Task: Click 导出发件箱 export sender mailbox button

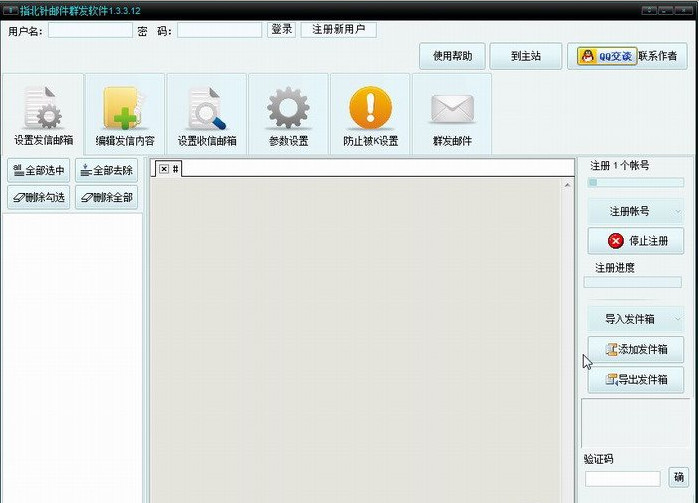Action: click(636, 379)
